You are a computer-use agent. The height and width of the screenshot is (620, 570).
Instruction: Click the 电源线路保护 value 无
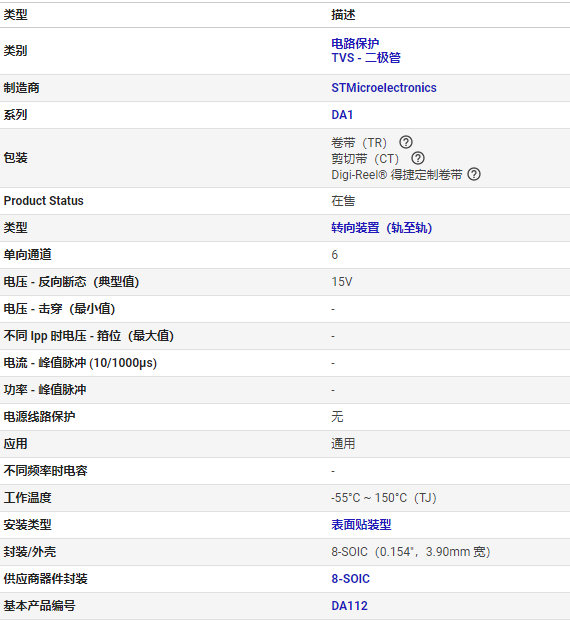tap(337, 417)
